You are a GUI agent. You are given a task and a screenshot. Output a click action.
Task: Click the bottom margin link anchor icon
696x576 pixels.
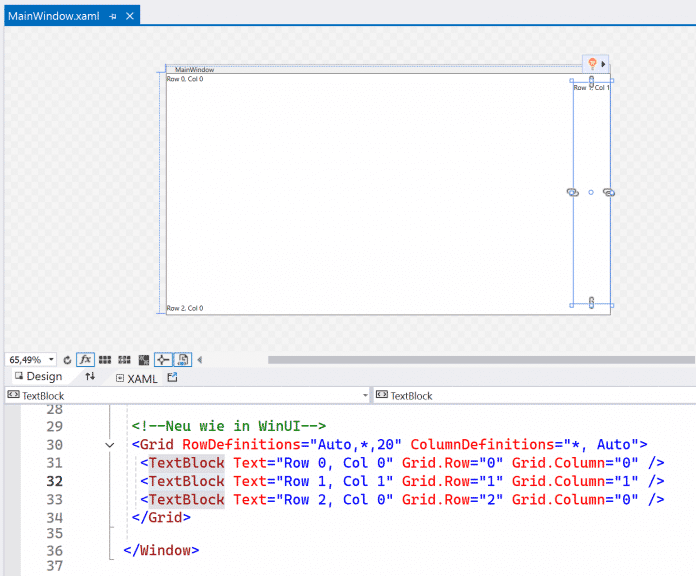click(x=591, y=303)
